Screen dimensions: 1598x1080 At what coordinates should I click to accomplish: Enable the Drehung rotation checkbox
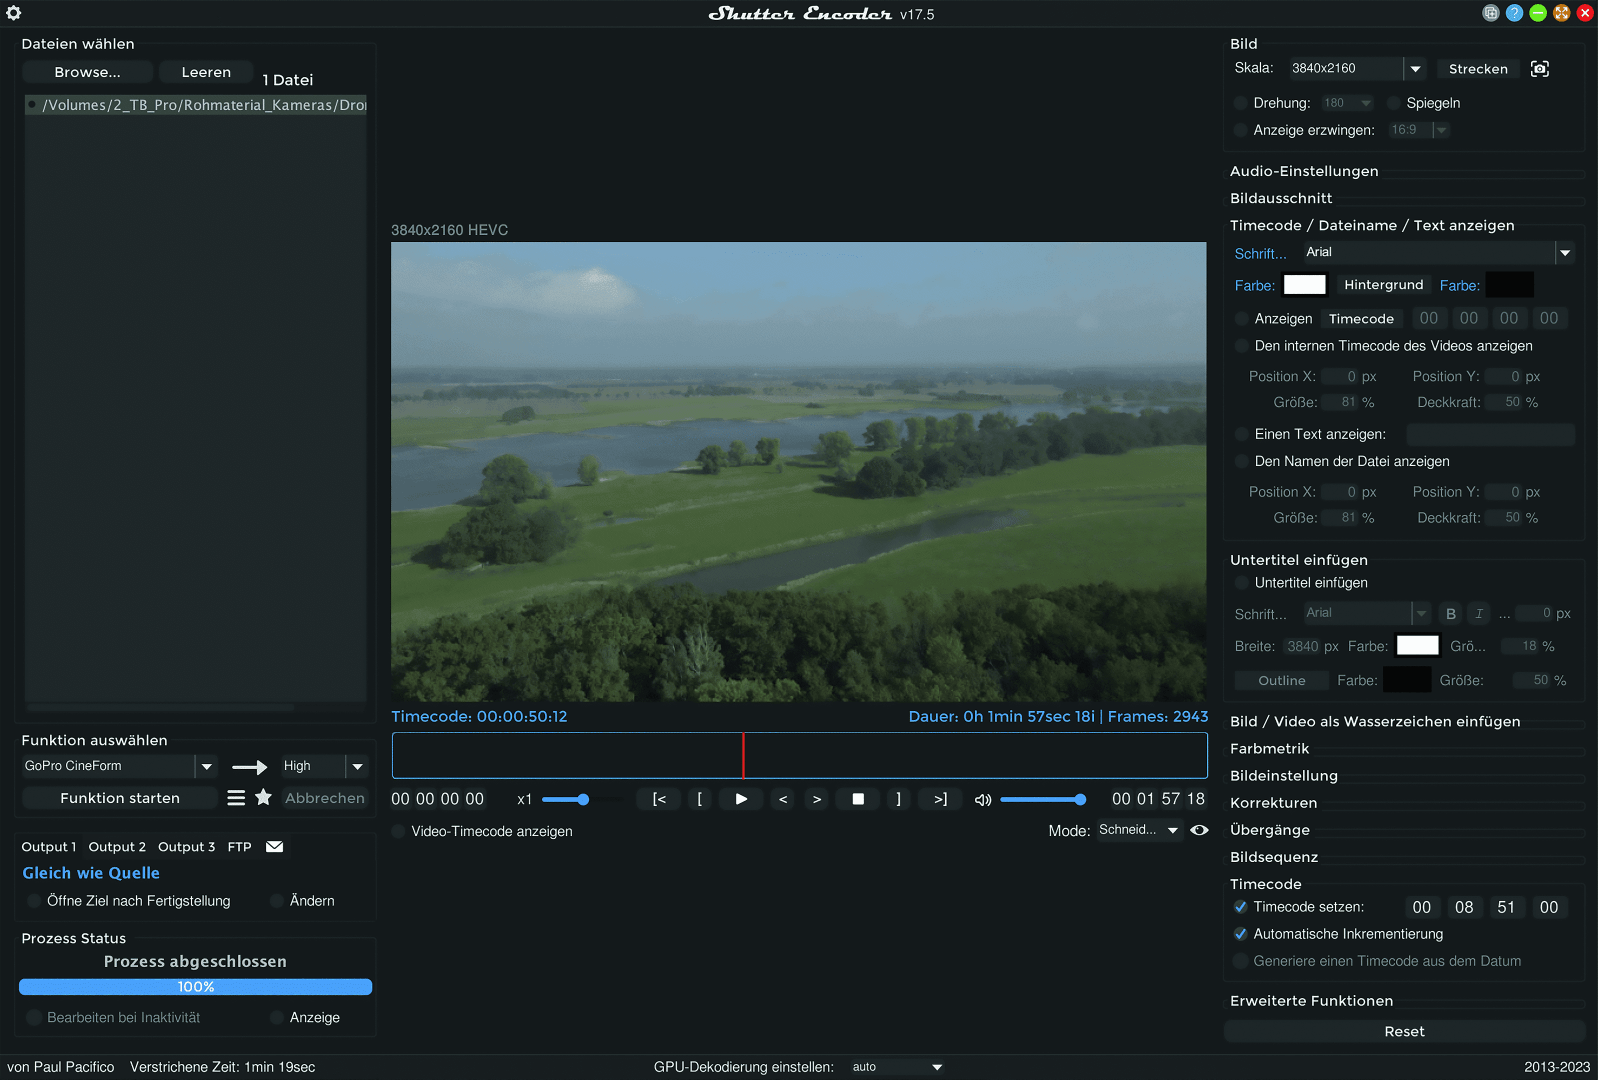click(1241, 103)
